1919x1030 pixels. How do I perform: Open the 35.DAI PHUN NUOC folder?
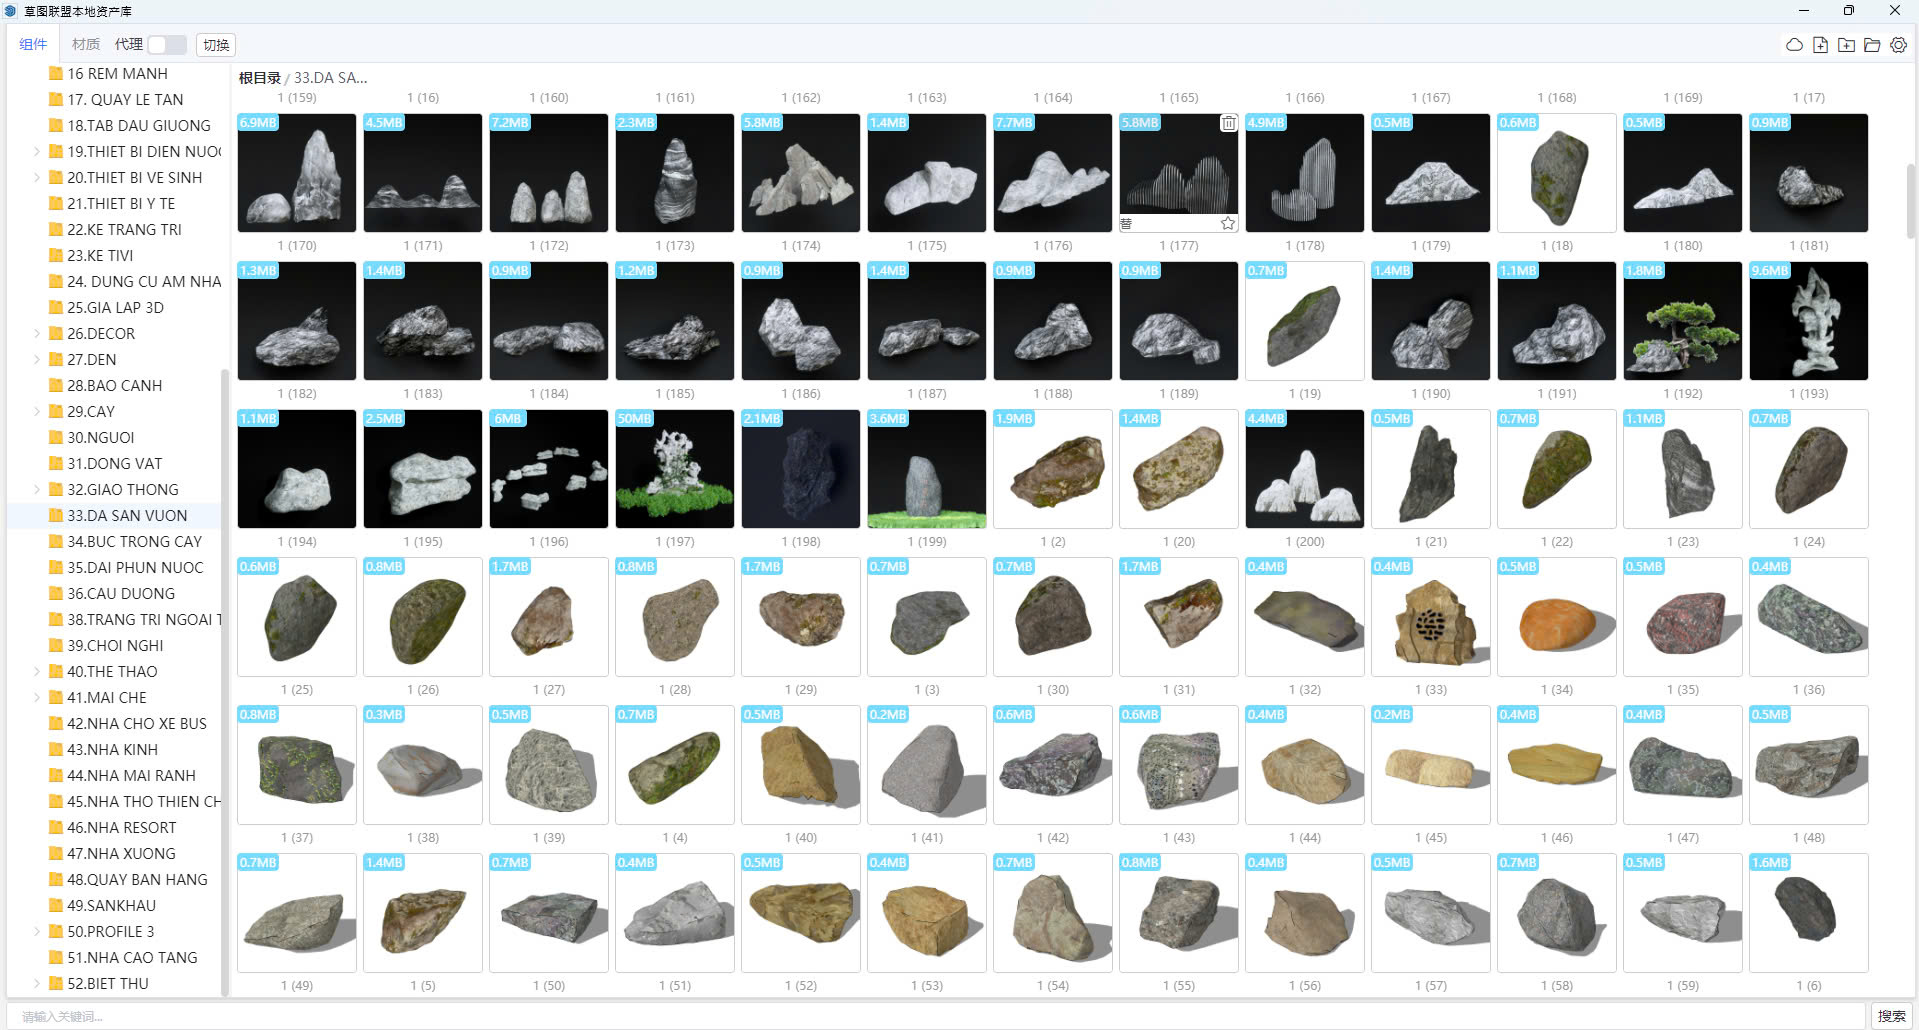pyautogui.click(x=135, y=568)
